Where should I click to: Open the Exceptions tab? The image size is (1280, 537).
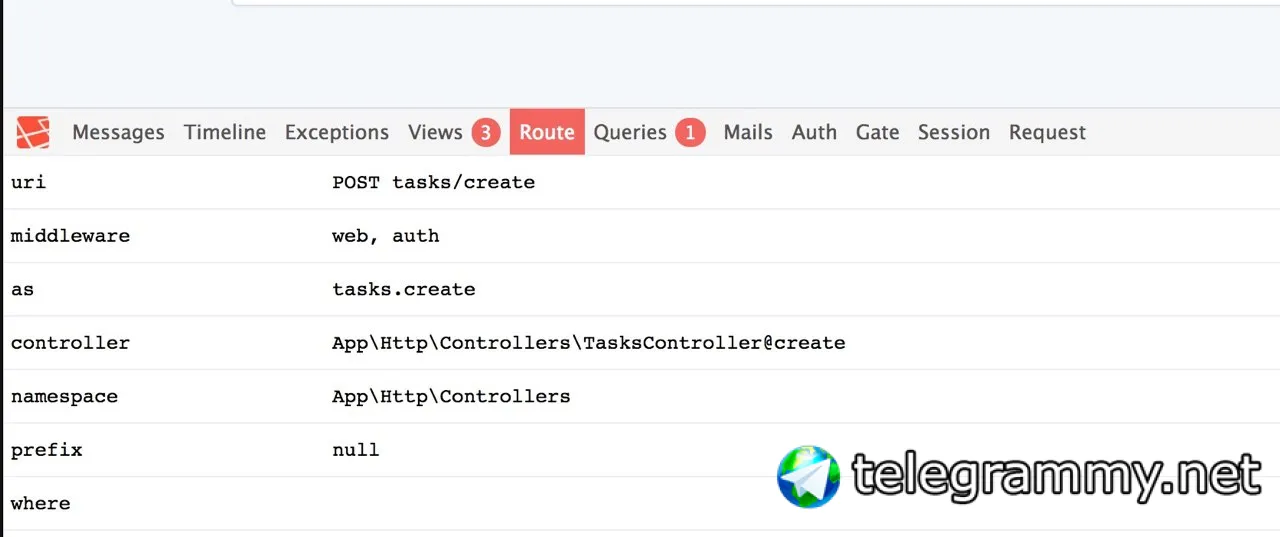(x=337, y=132)
